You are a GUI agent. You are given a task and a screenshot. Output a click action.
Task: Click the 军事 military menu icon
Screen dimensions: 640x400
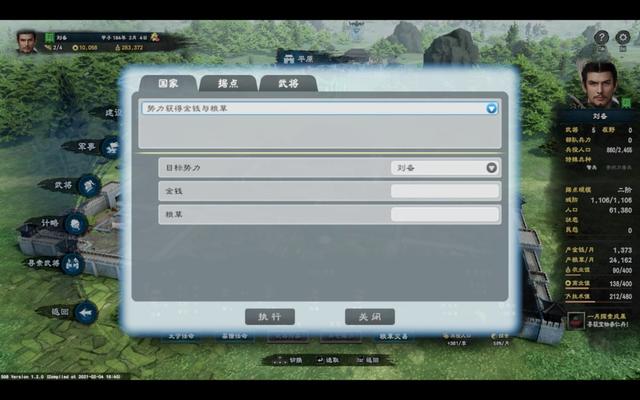coord(109,148)
